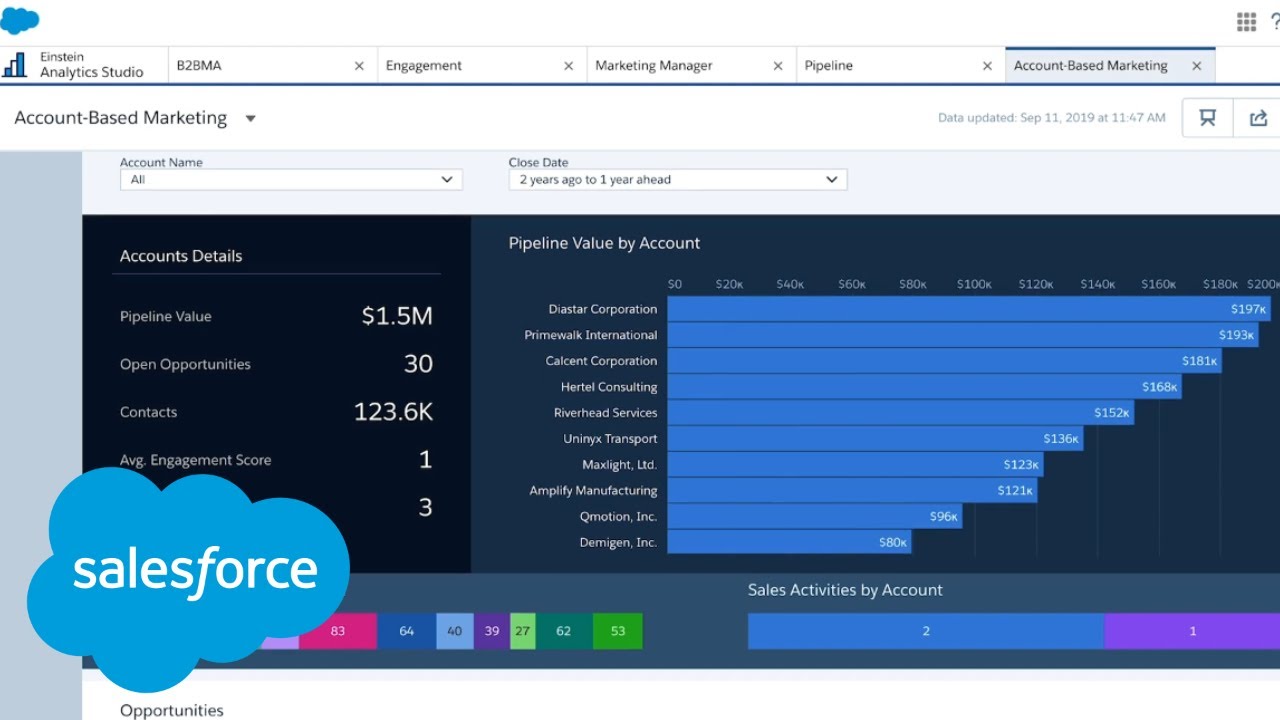Click the Opportunities section heading

pyautogui.click(x=172, y=710)
